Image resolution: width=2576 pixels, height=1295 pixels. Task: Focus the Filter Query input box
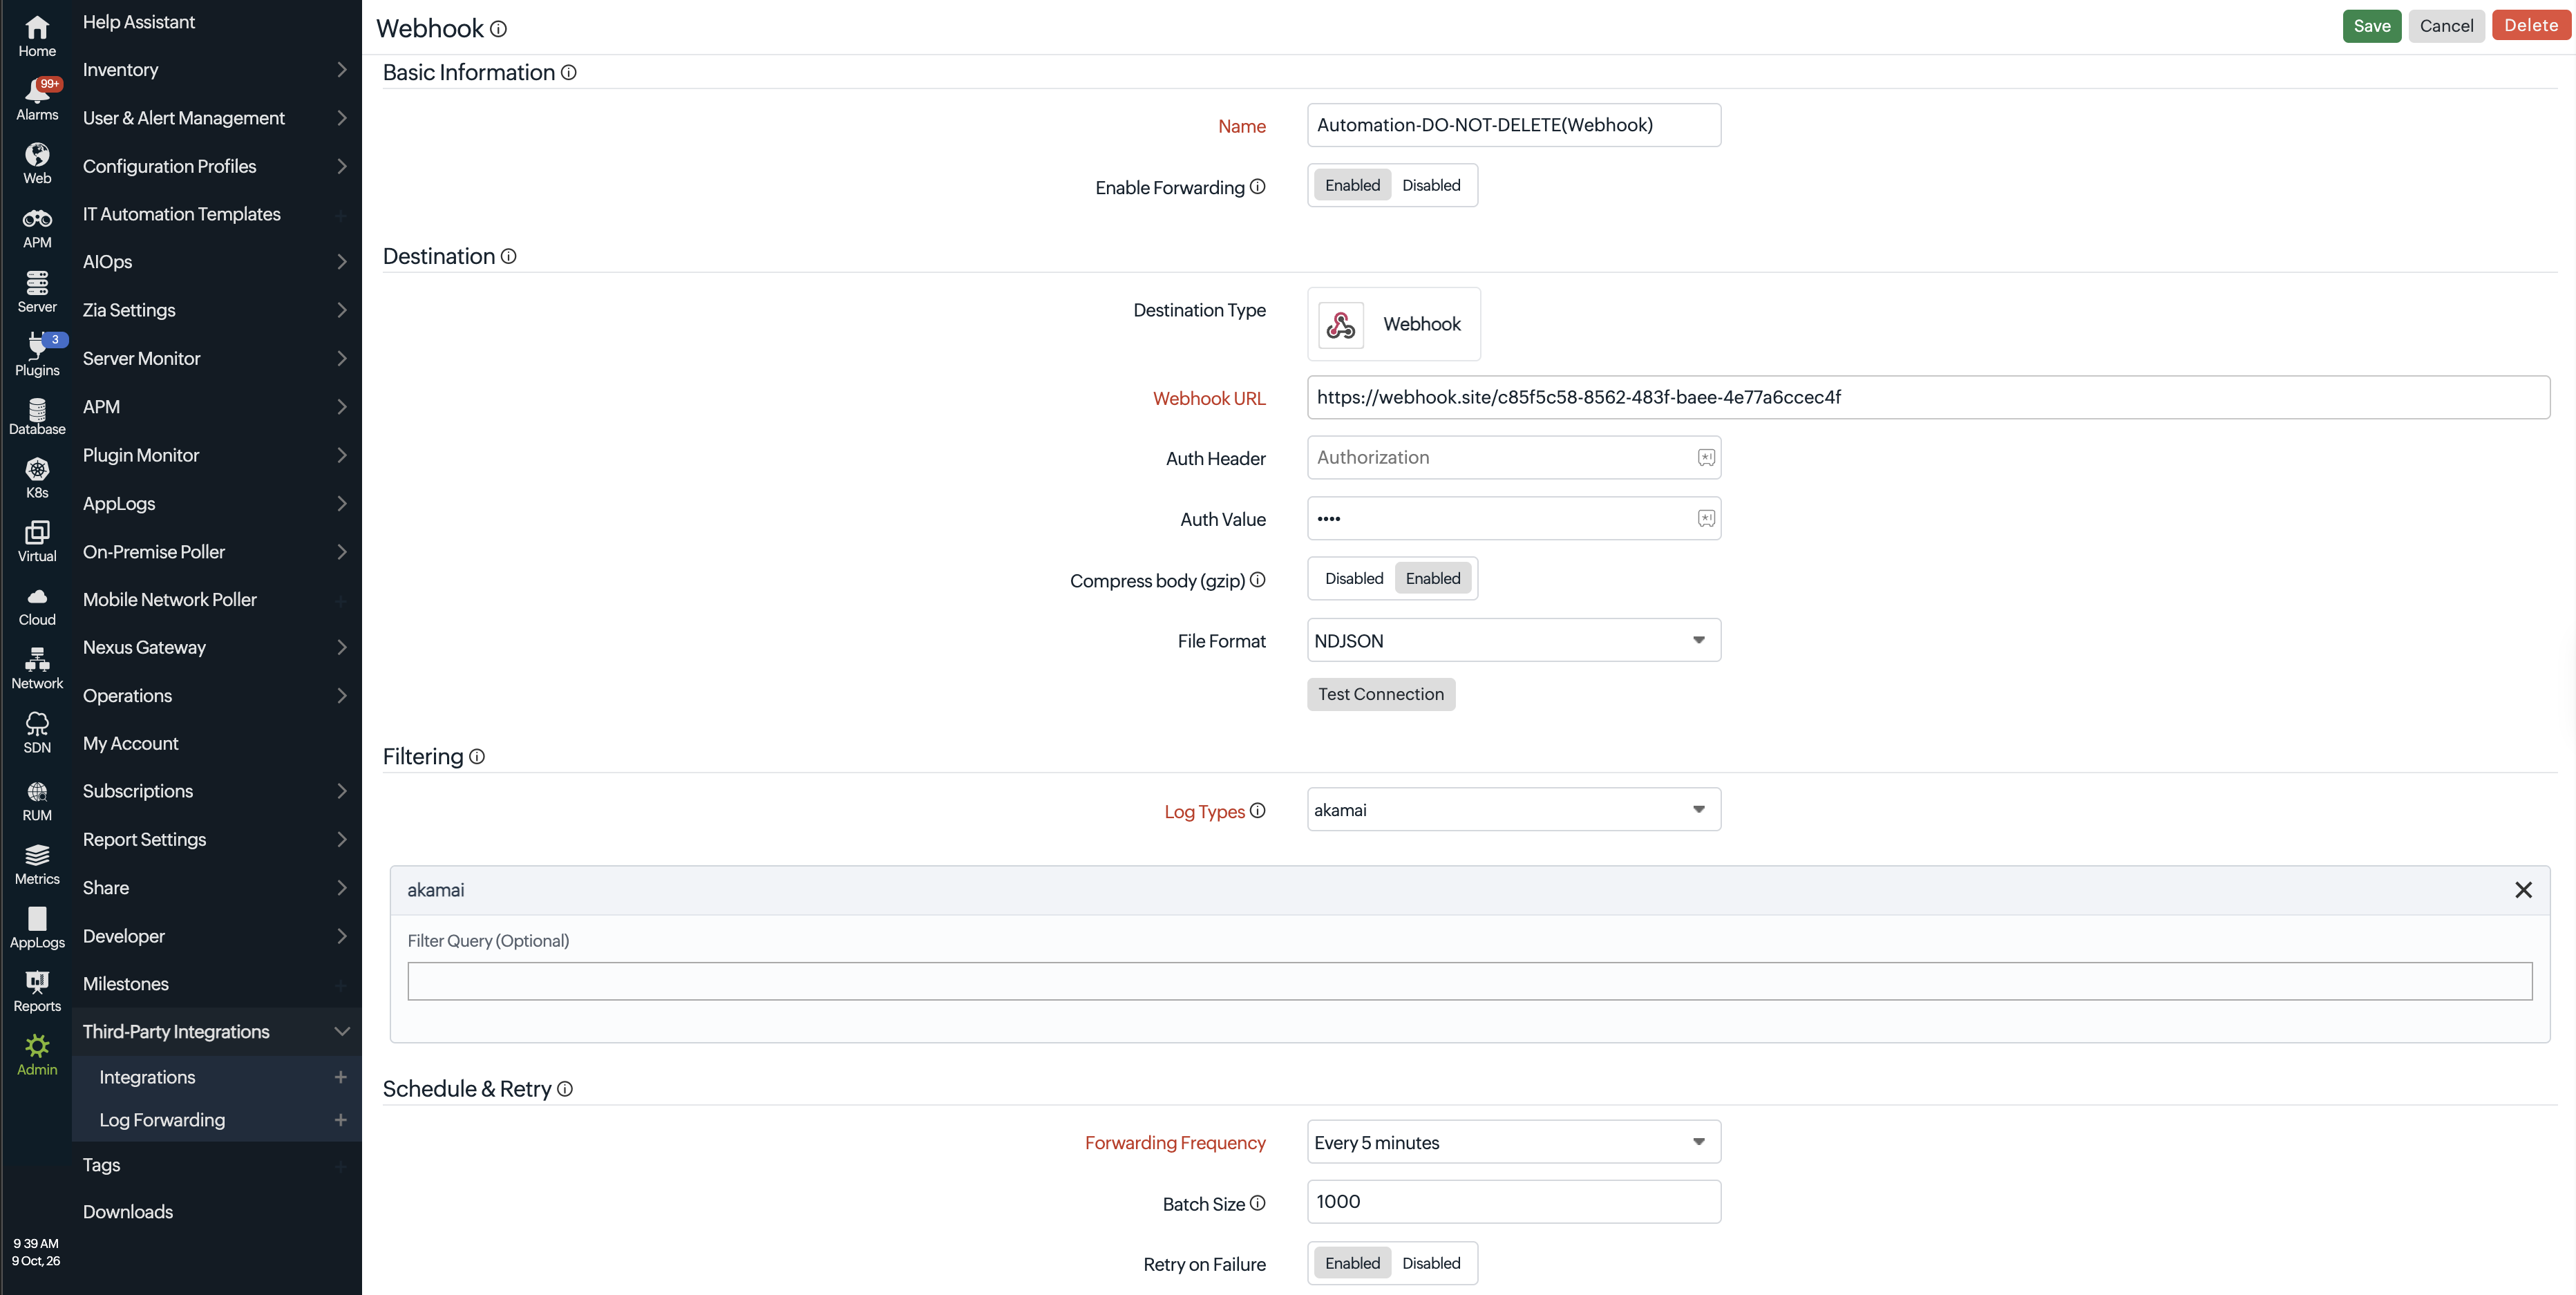coord(1469,981)
